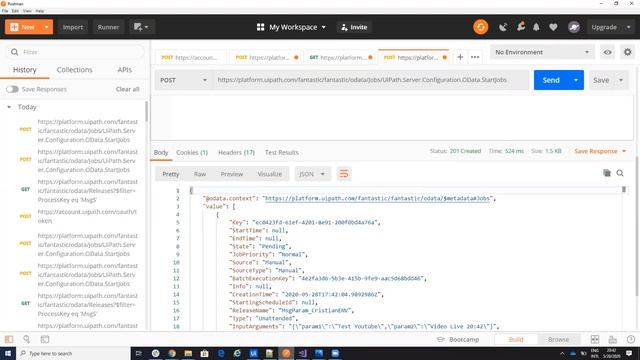Open the Postman console icon in status bar
Image resolution: width=640 pixels, height=360 pixels.
45,339
